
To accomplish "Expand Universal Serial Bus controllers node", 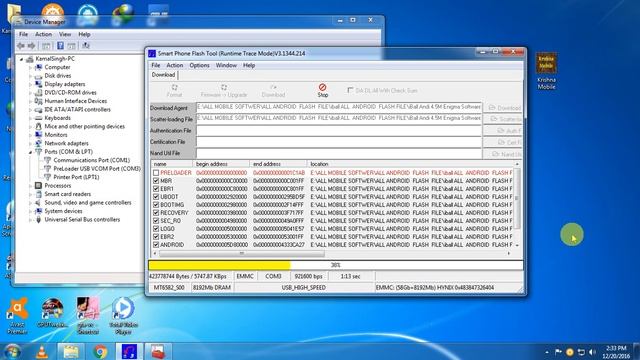I will click(30, 220).
